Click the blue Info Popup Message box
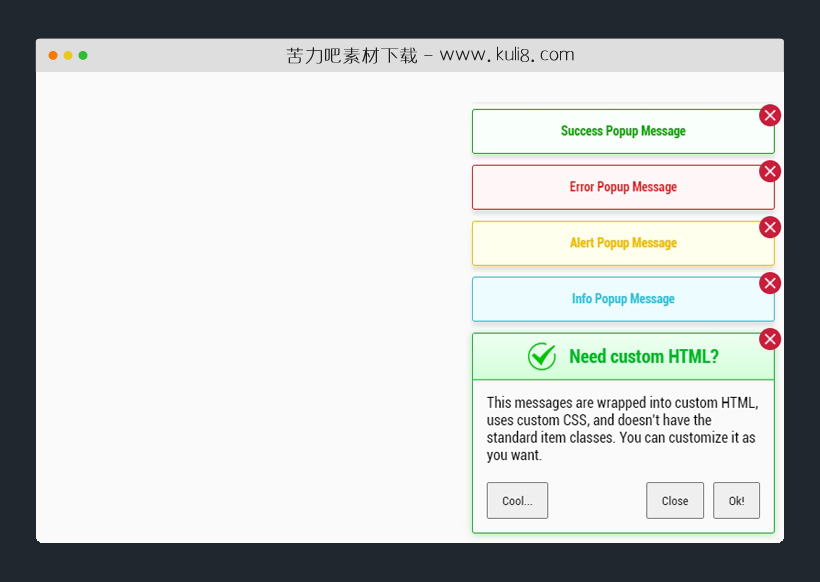 click(x=623, y=300)
